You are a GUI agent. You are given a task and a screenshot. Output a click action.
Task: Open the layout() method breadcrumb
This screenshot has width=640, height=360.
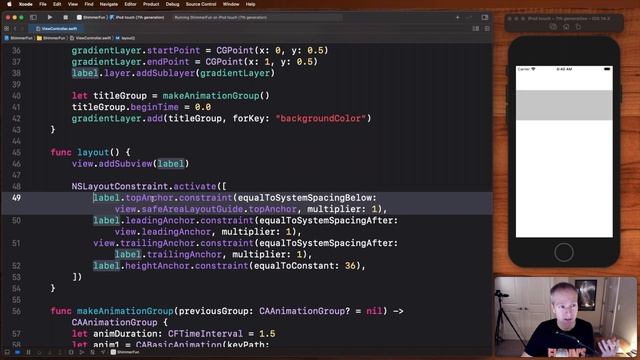(x=125, y=38)
